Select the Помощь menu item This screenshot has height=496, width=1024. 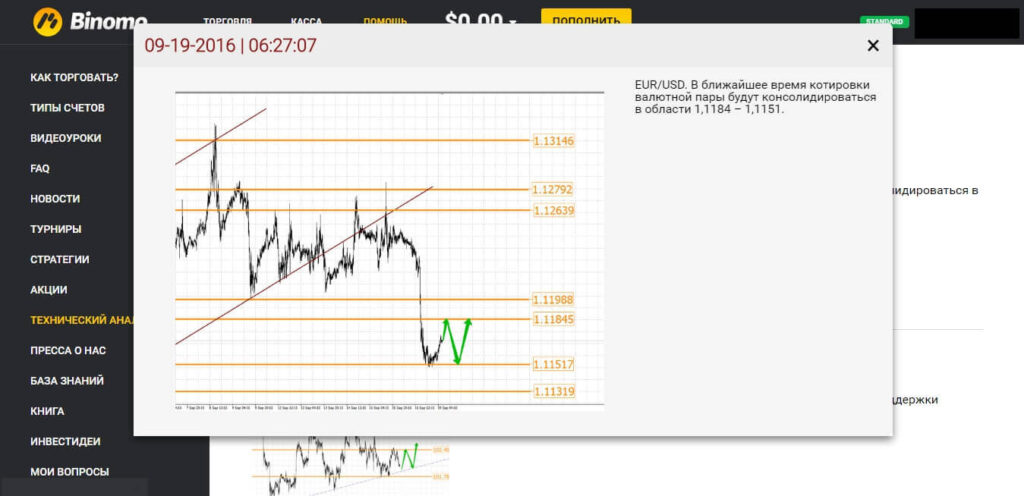click(384, 21)
